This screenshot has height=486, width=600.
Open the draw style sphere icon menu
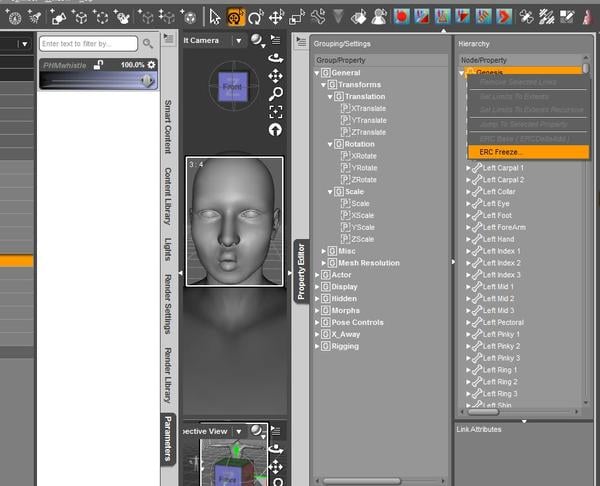coord(258,40)
